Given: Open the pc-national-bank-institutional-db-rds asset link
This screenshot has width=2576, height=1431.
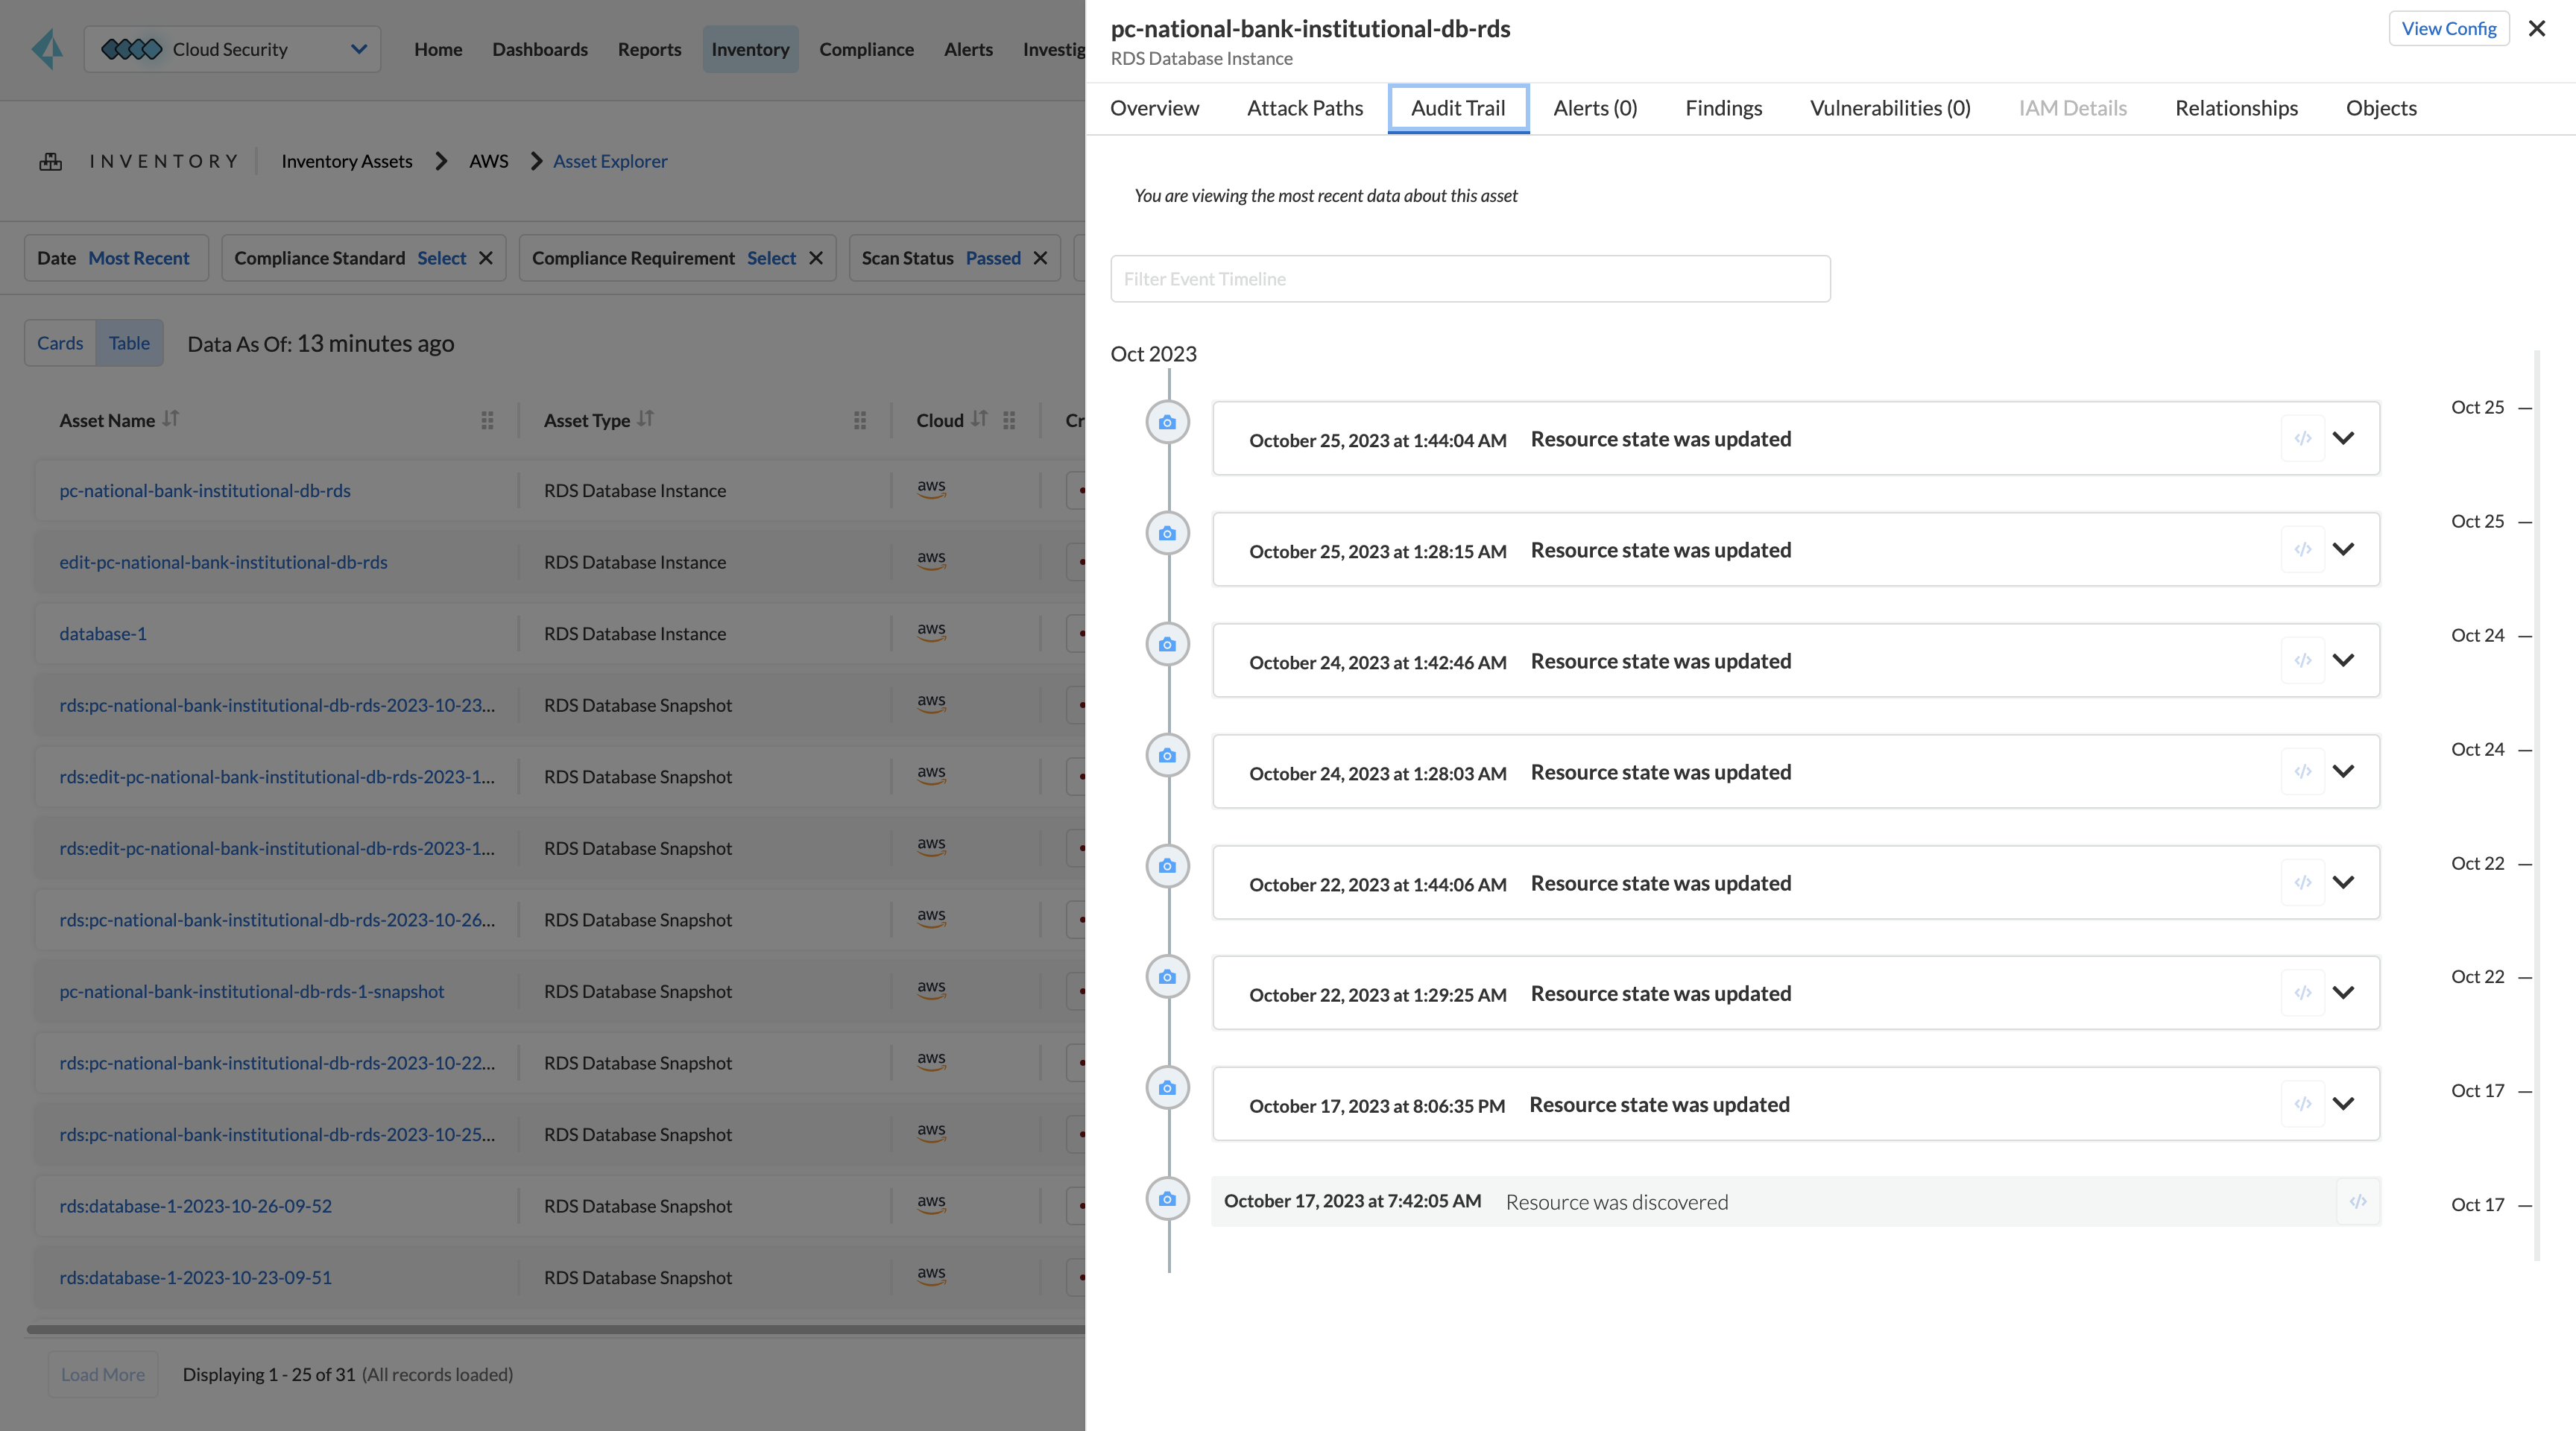Looking at the screenshot, I should 205,490.
